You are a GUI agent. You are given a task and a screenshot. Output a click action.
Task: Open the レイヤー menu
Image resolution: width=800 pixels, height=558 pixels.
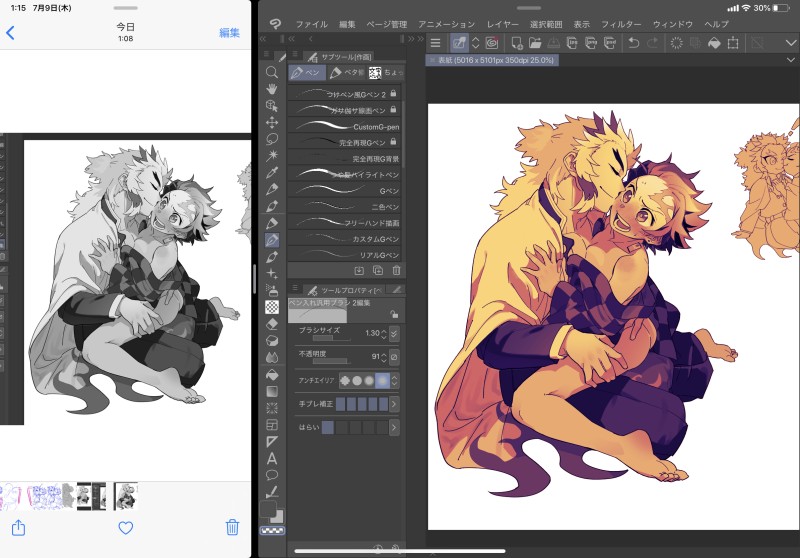[x=503, y=24]
